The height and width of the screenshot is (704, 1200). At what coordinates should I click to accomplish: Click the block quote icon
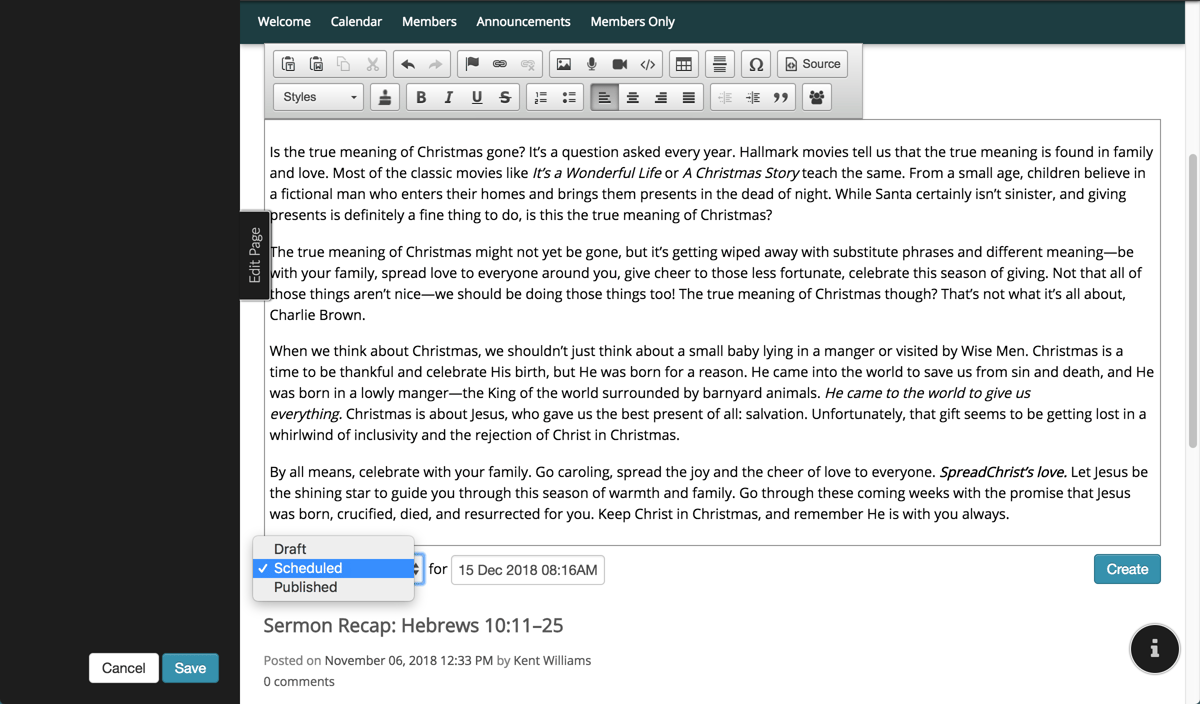(x=781, y=97)
